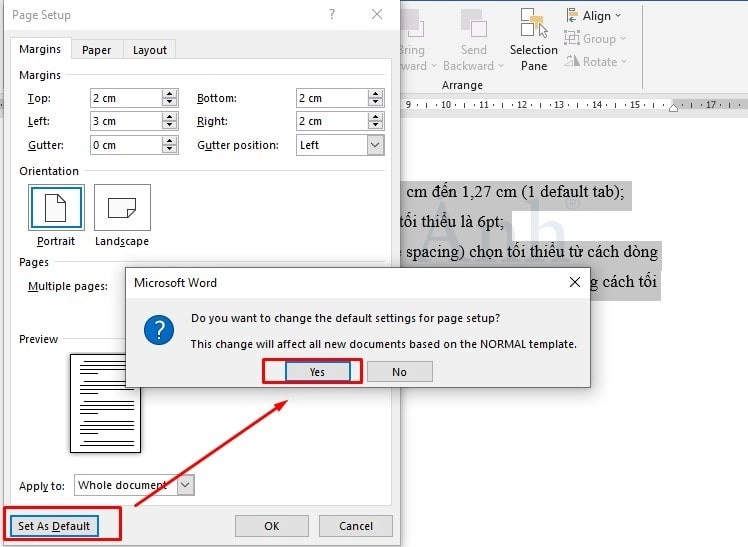748x547 pixels.
Task: Close the Microsoft Word message box
Action: click(x=575, y=282)
